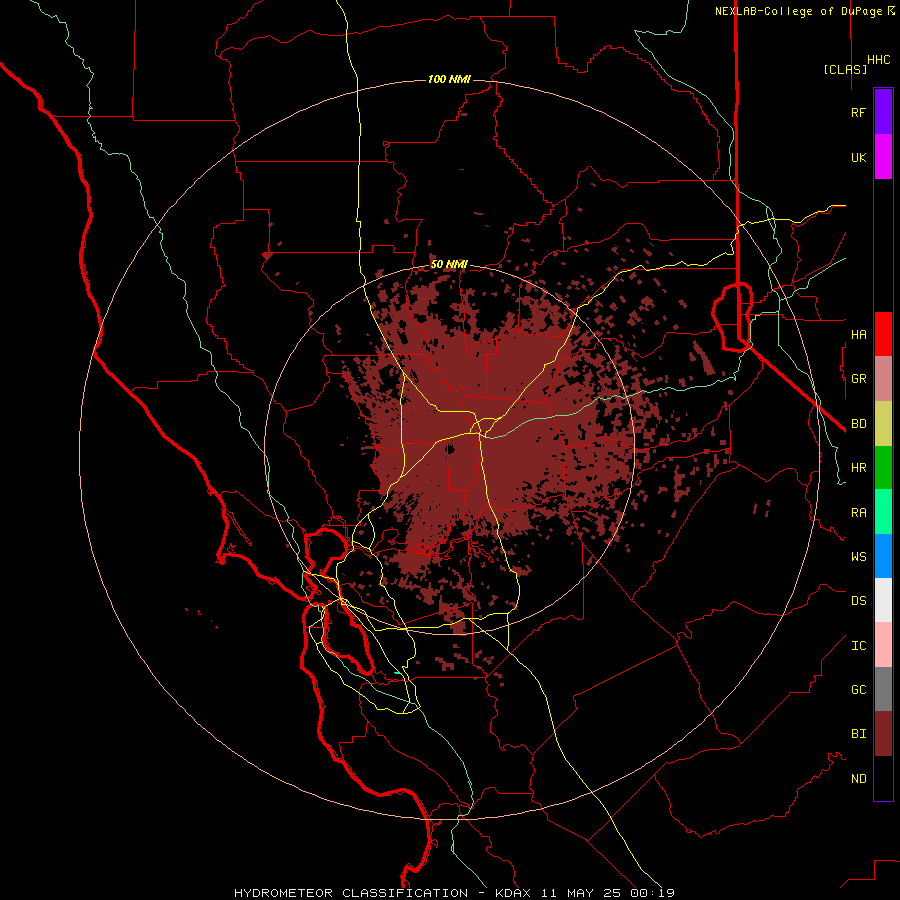Click the 'HR' legend label
The height and width of the screenshot is (900, 900).
[858, 468]
